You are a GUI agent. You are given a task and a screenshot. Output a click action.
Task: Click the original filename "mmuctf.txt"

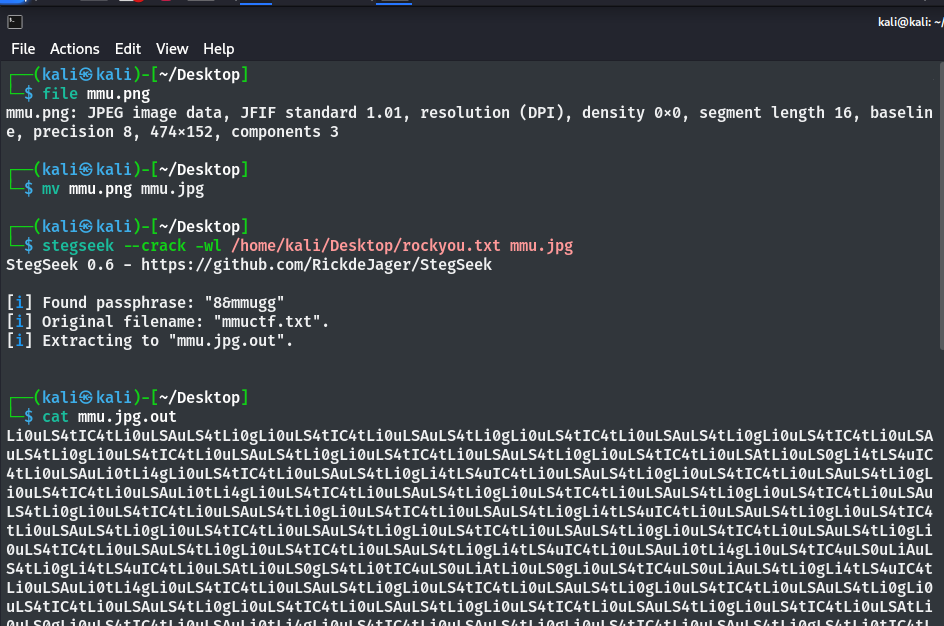pyautogui.click(x=267, y=322)
